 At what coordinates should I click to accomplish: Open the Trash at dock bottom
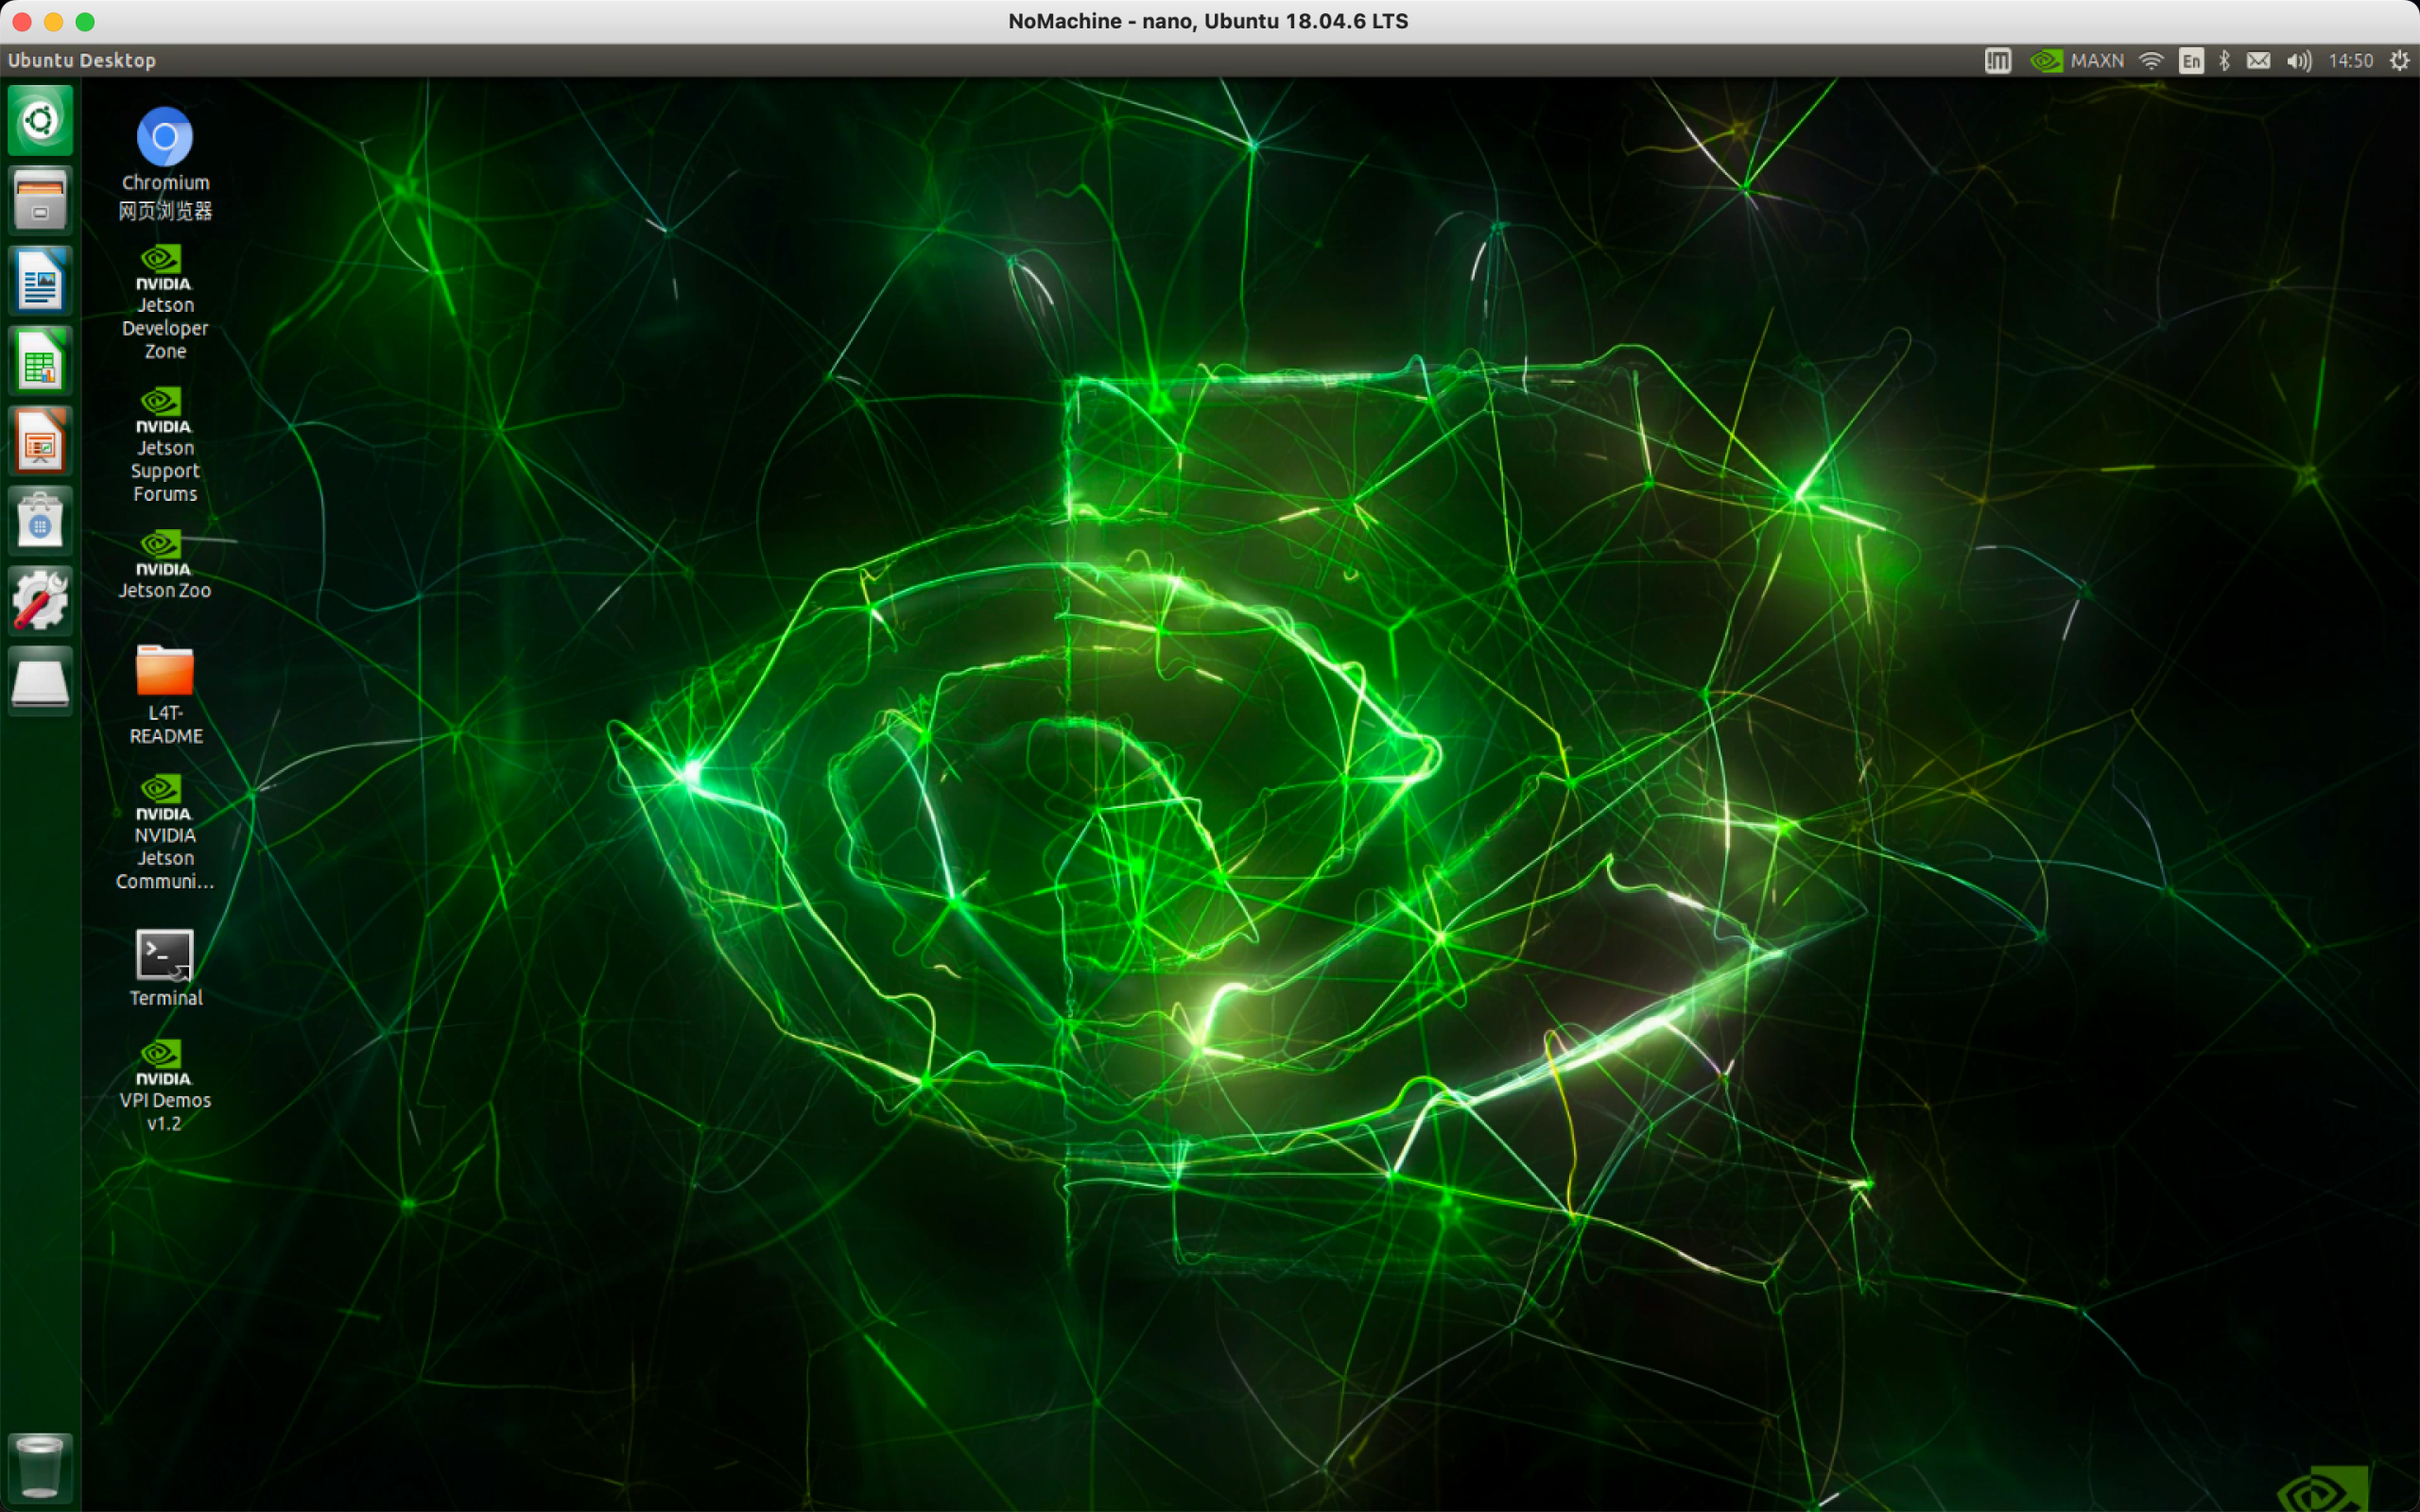[x=40, y=1466]
